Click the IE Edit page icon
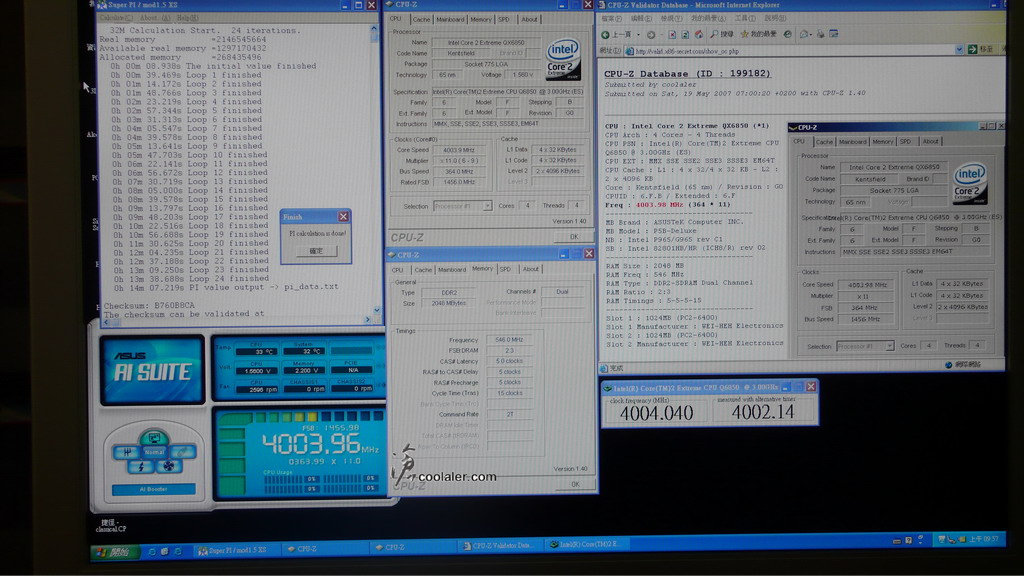 [x=834, y=34]
